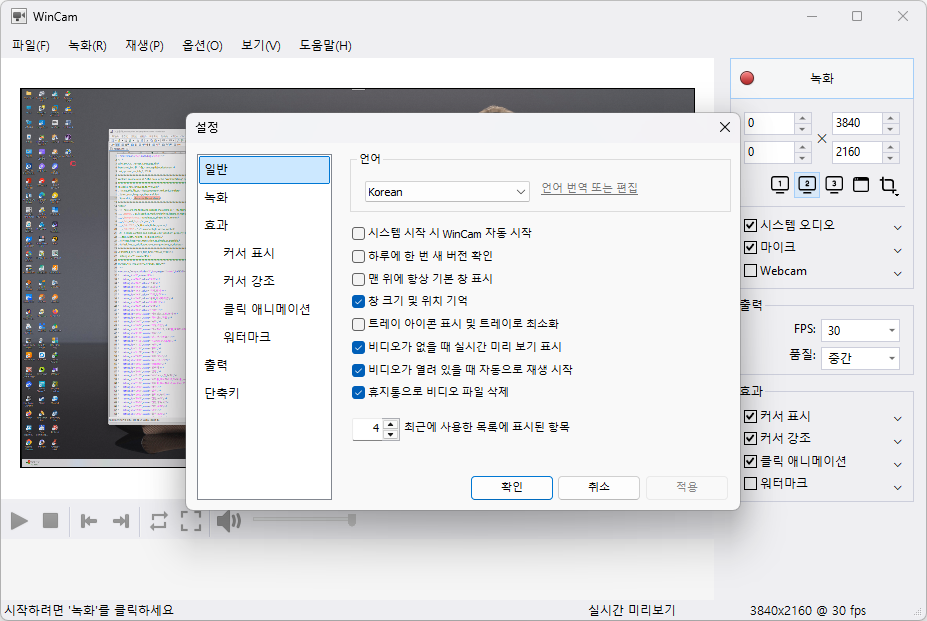Check 맨 위에 항상 기본 창 표시
927x621 pixels.
pyautogui.click(x=358, y=279)
